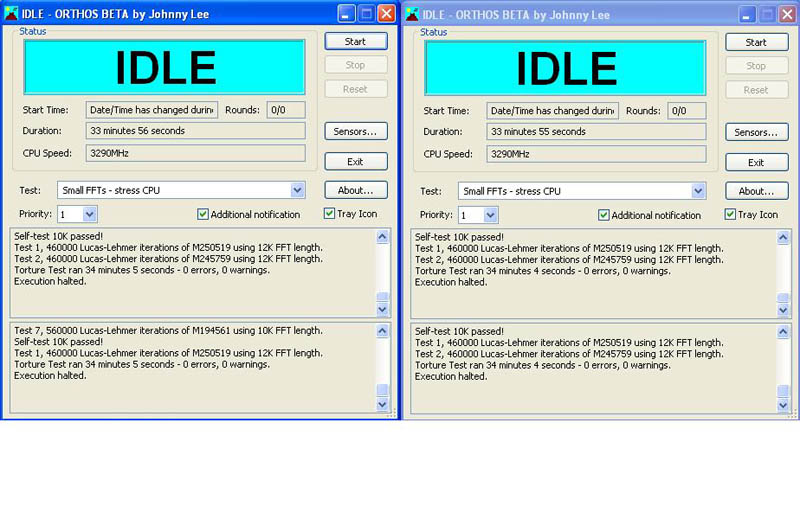This screenshot has height=519, width=800.
Task: Open Priority dropdown in right window
Action: coord(490,215)
